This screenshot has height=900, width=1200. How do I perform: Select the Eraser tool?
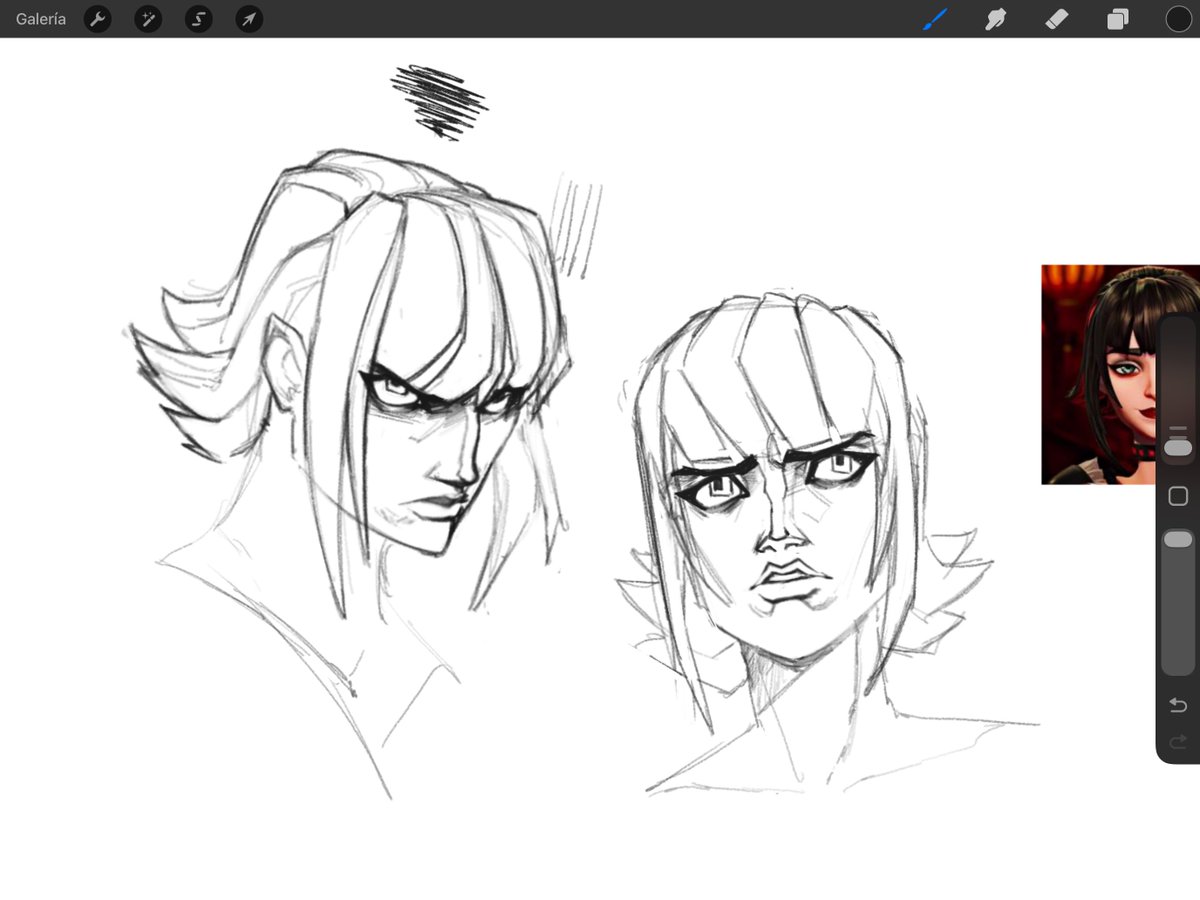(1057, 19)
